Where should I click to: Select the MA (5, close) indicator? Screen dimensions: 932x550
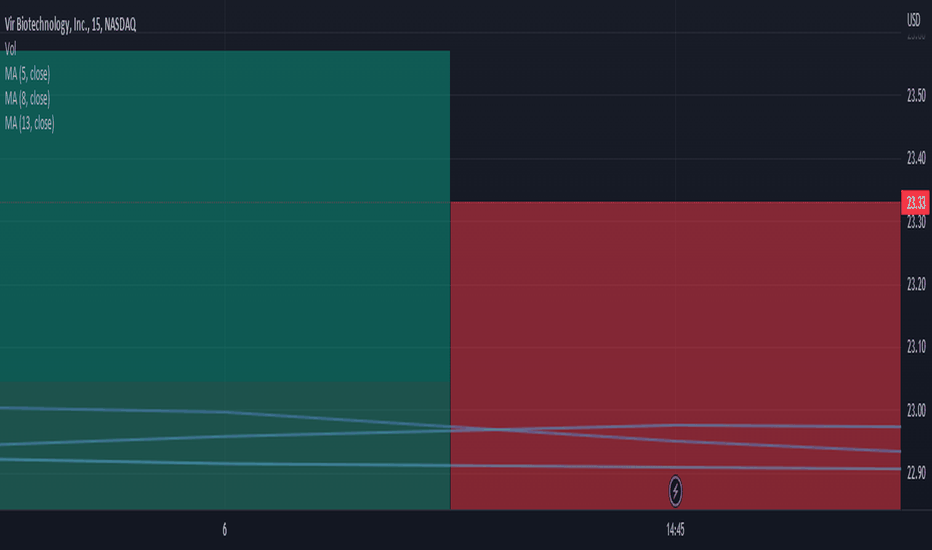coord(27,74)
